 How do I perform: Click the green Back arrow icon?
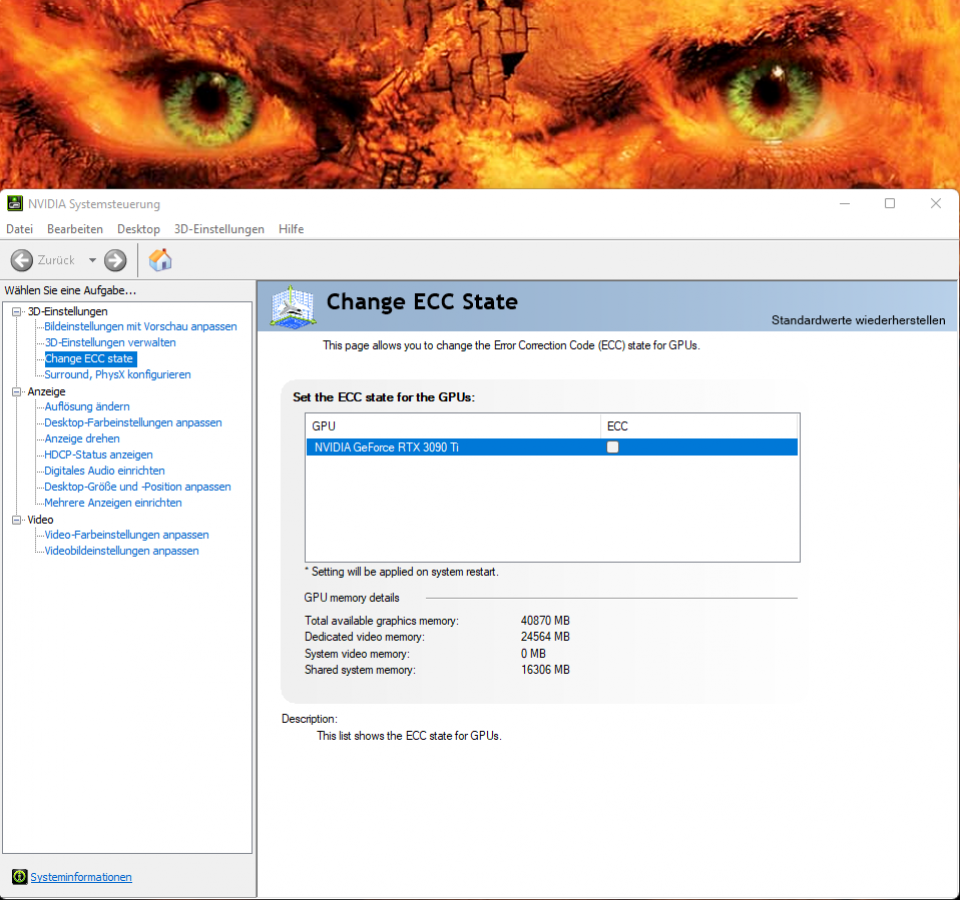[22, 260]
